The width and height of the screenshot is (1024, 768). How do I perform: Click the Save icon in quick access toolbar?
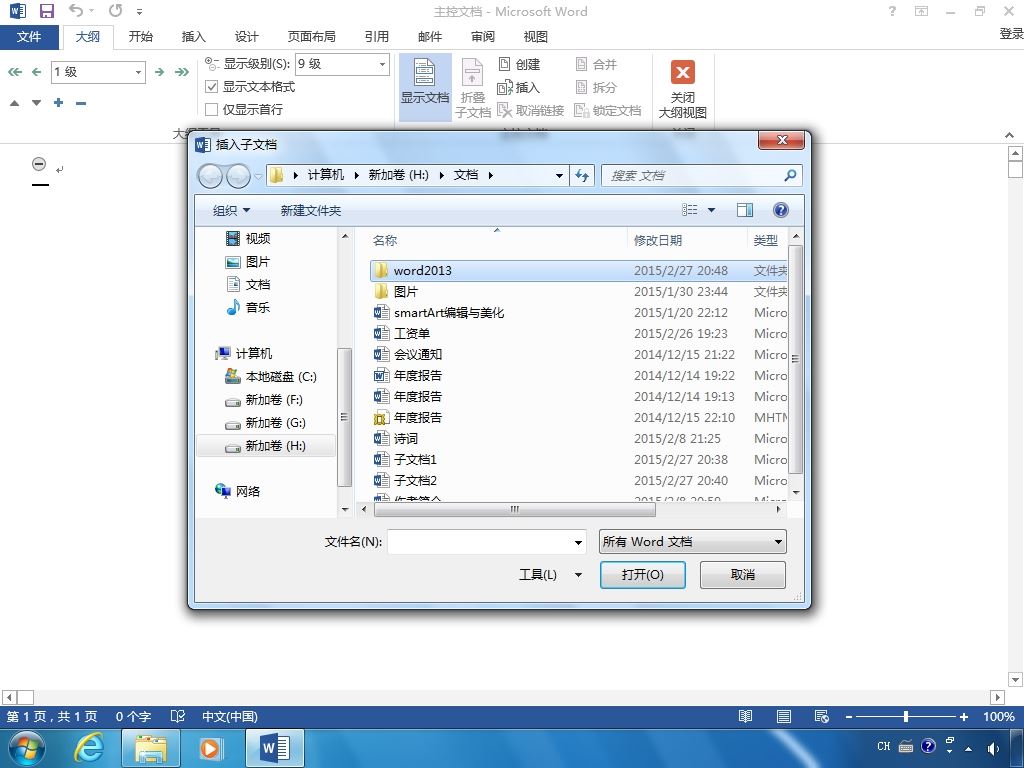pyautogui.click(x=46, y=11)
